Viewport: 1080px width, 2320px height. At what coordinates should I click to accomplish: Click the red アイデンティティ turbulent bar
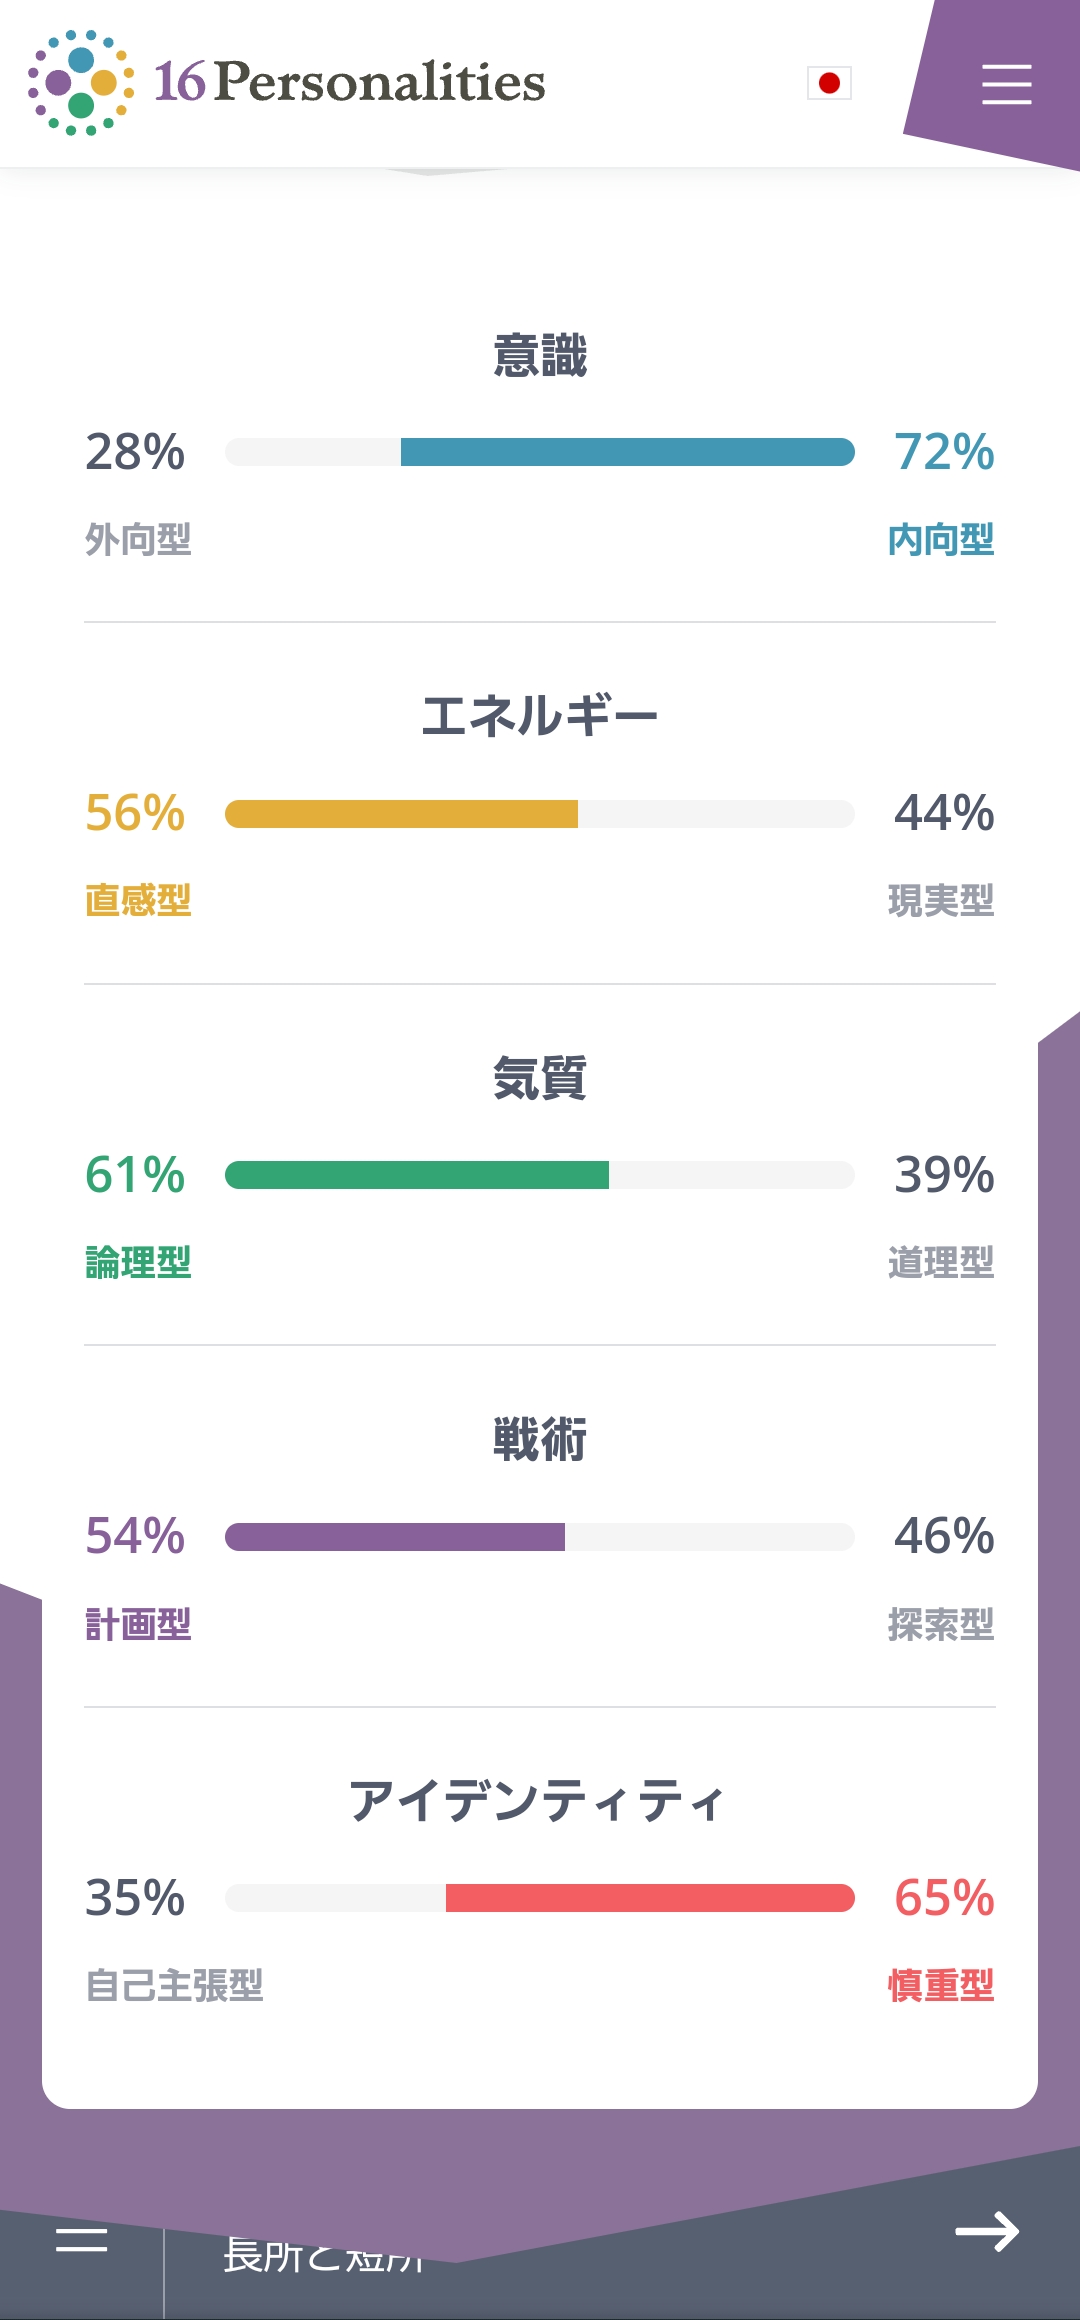(650, 1898)
